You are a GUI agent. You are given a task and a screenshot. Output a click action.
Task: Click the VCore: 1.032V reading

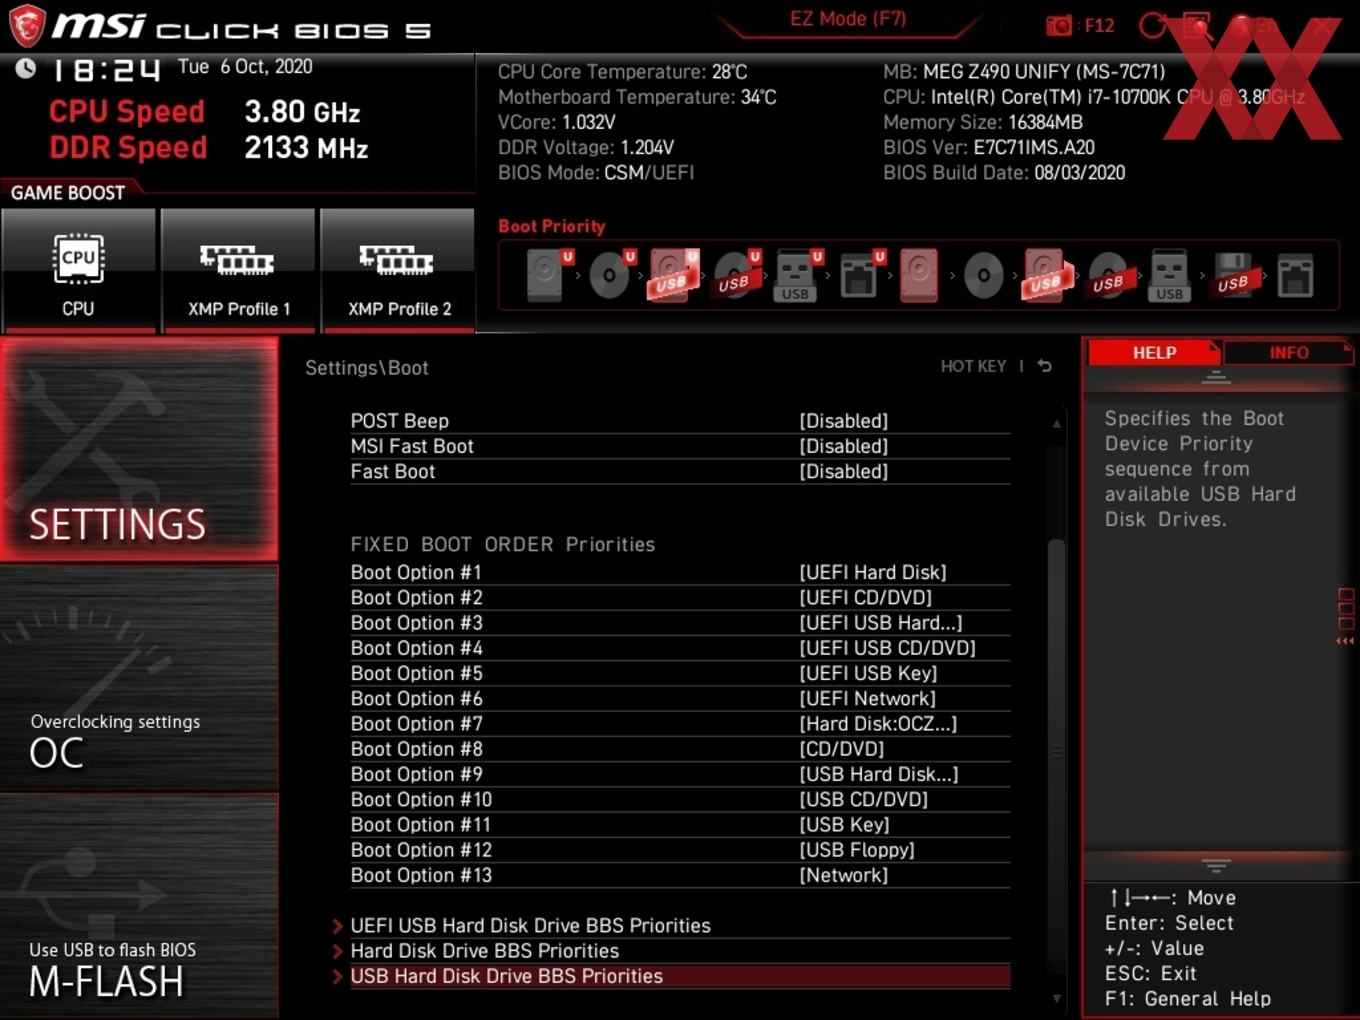[x=557, y=122]
